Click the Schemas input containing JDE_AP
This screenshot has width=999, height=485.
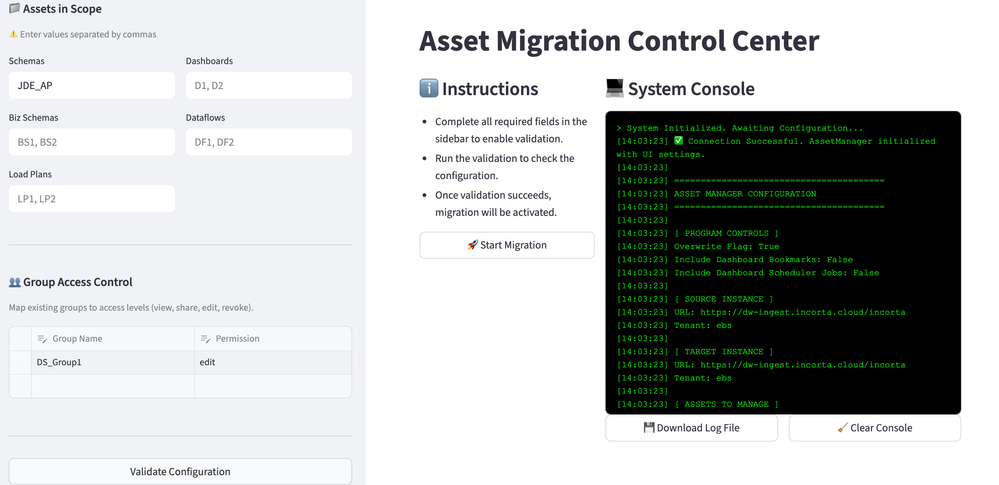click(92, 85)
